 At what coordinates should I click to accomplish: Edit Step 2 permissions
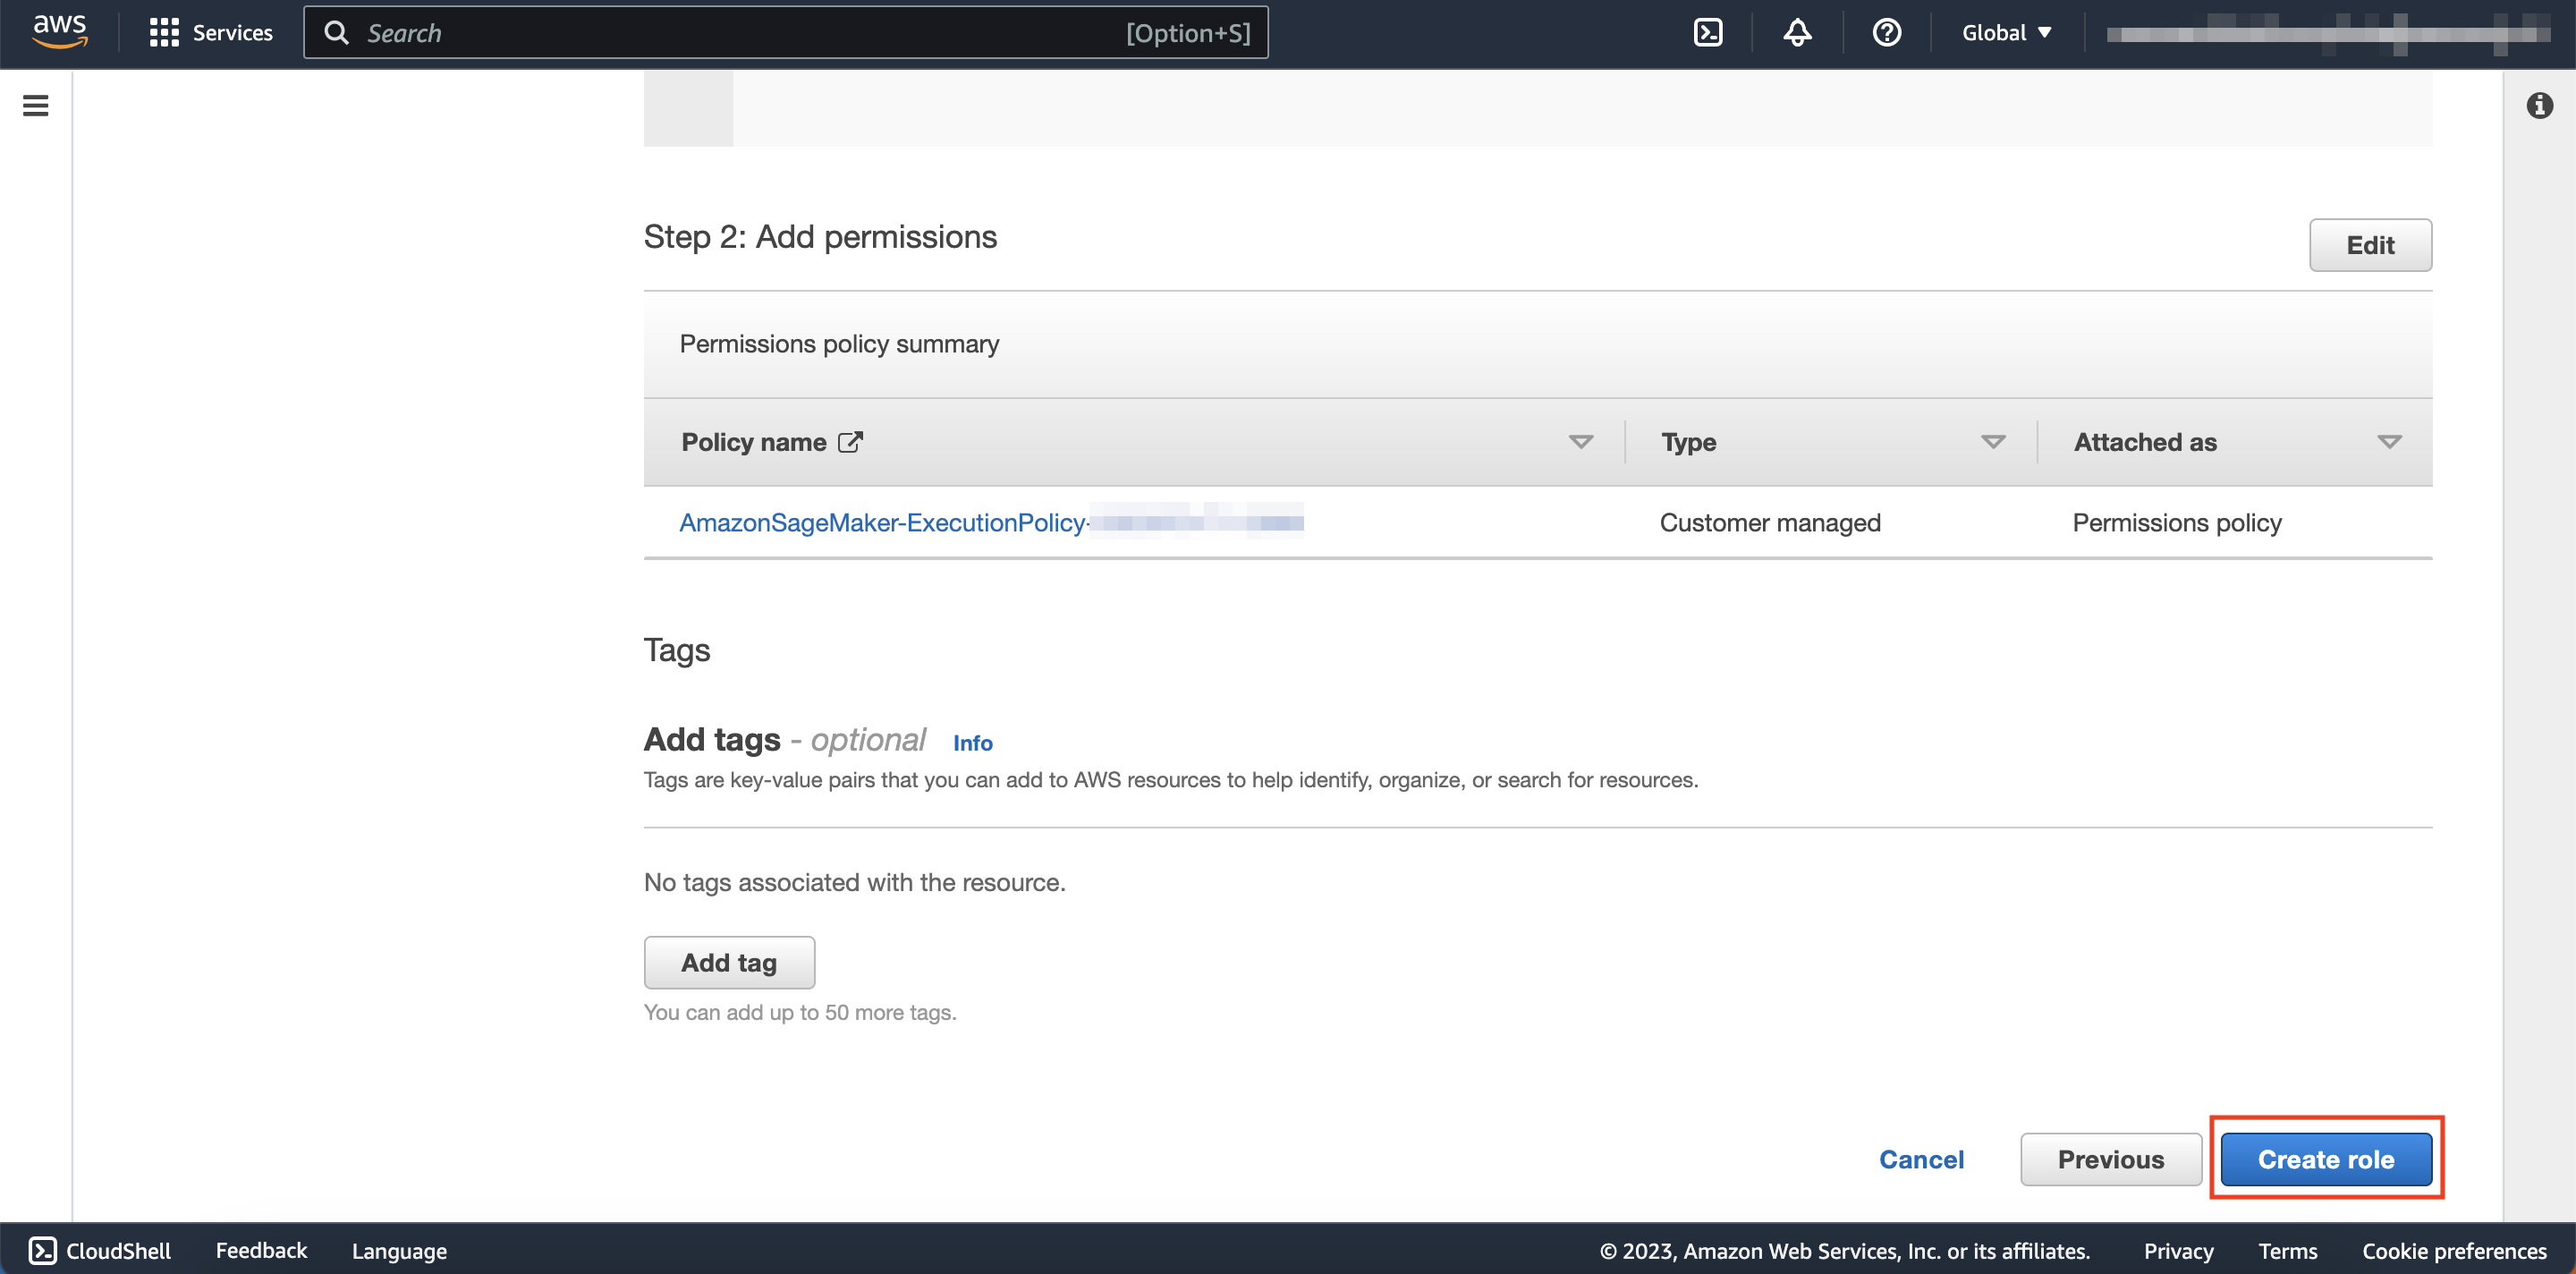[2369, 245]
